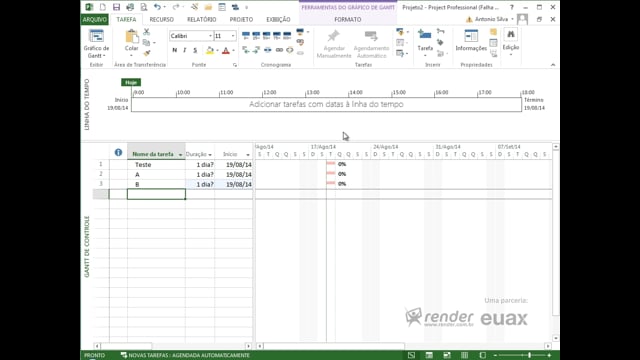Toggle underline (S) formatting

(195, 50)
